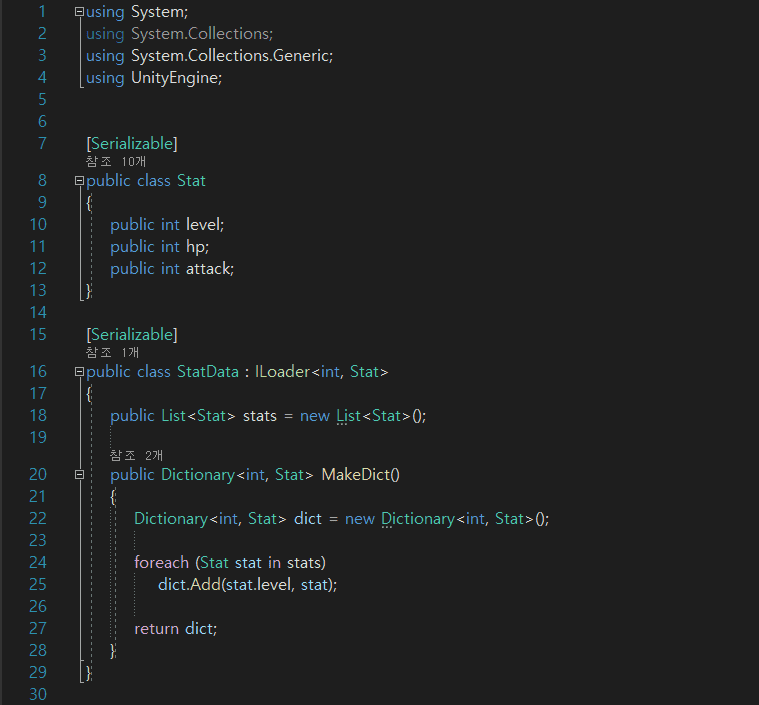Collapse the MakeDict method fold marker

click(79, 474)
